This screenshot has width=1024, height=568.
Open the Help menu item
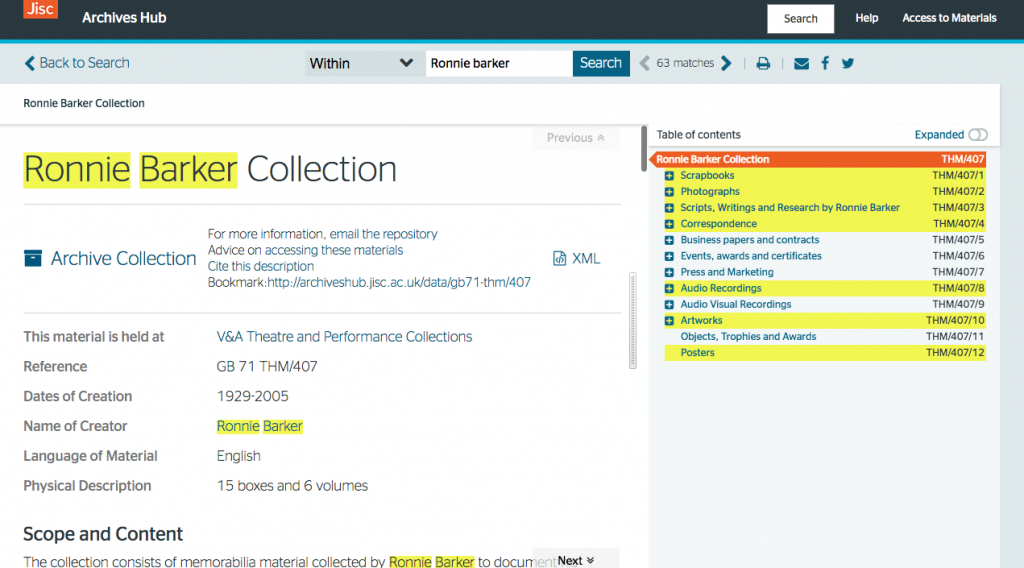click(866, 18)
